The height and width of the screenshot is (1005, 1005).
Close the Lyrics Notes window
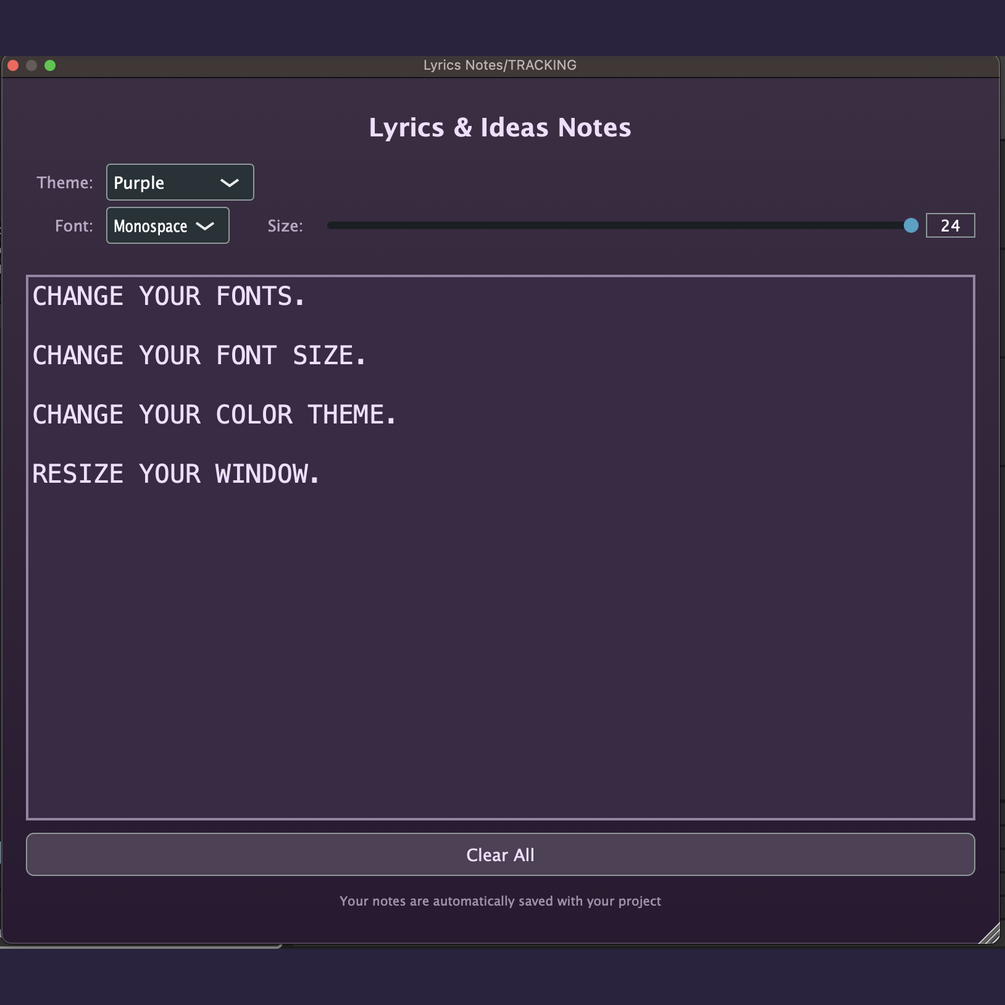[x=13, y=65]
